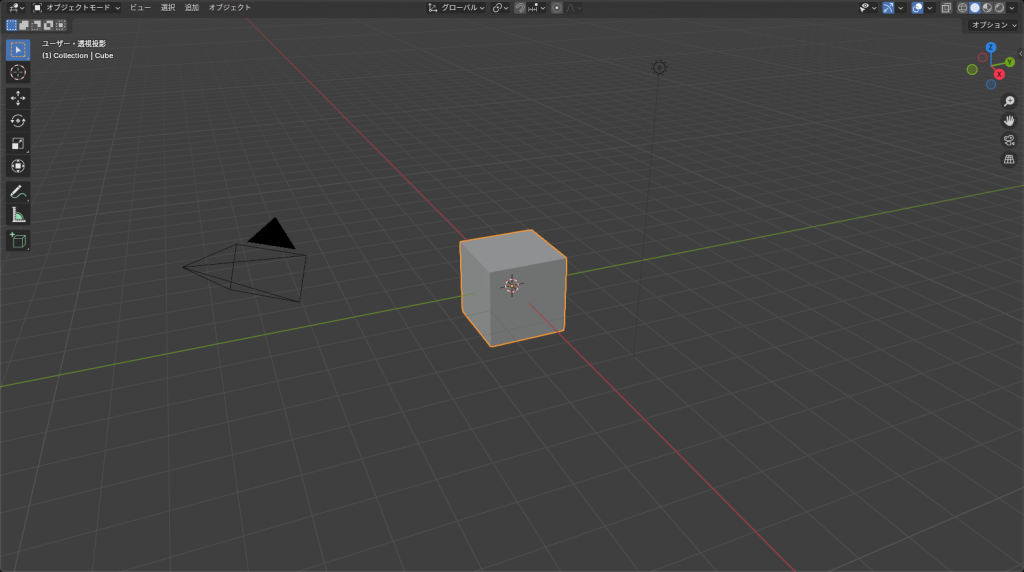Click the negative Z axis gizmo circle
Viewport: 1024px width, 572px height.
(991, 84)
